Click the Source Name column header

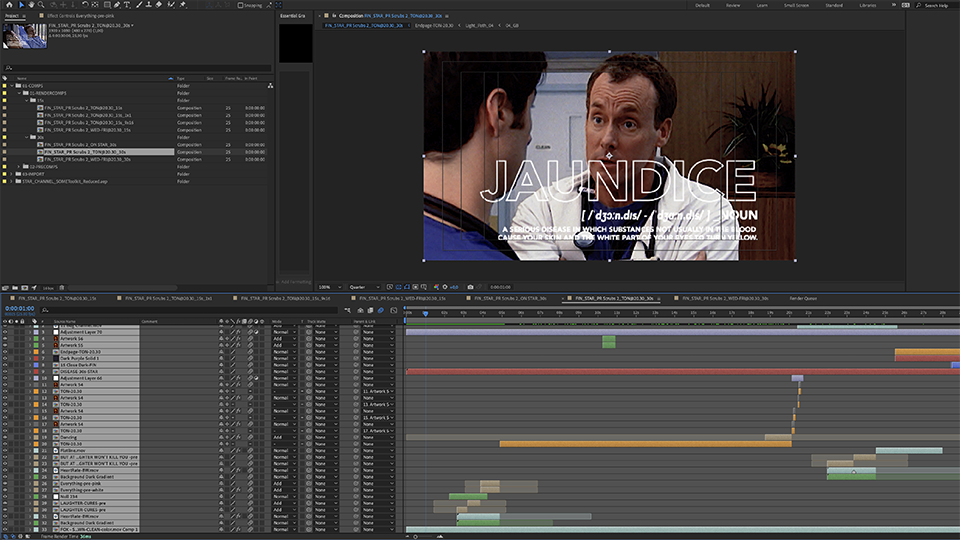[64, 321]
